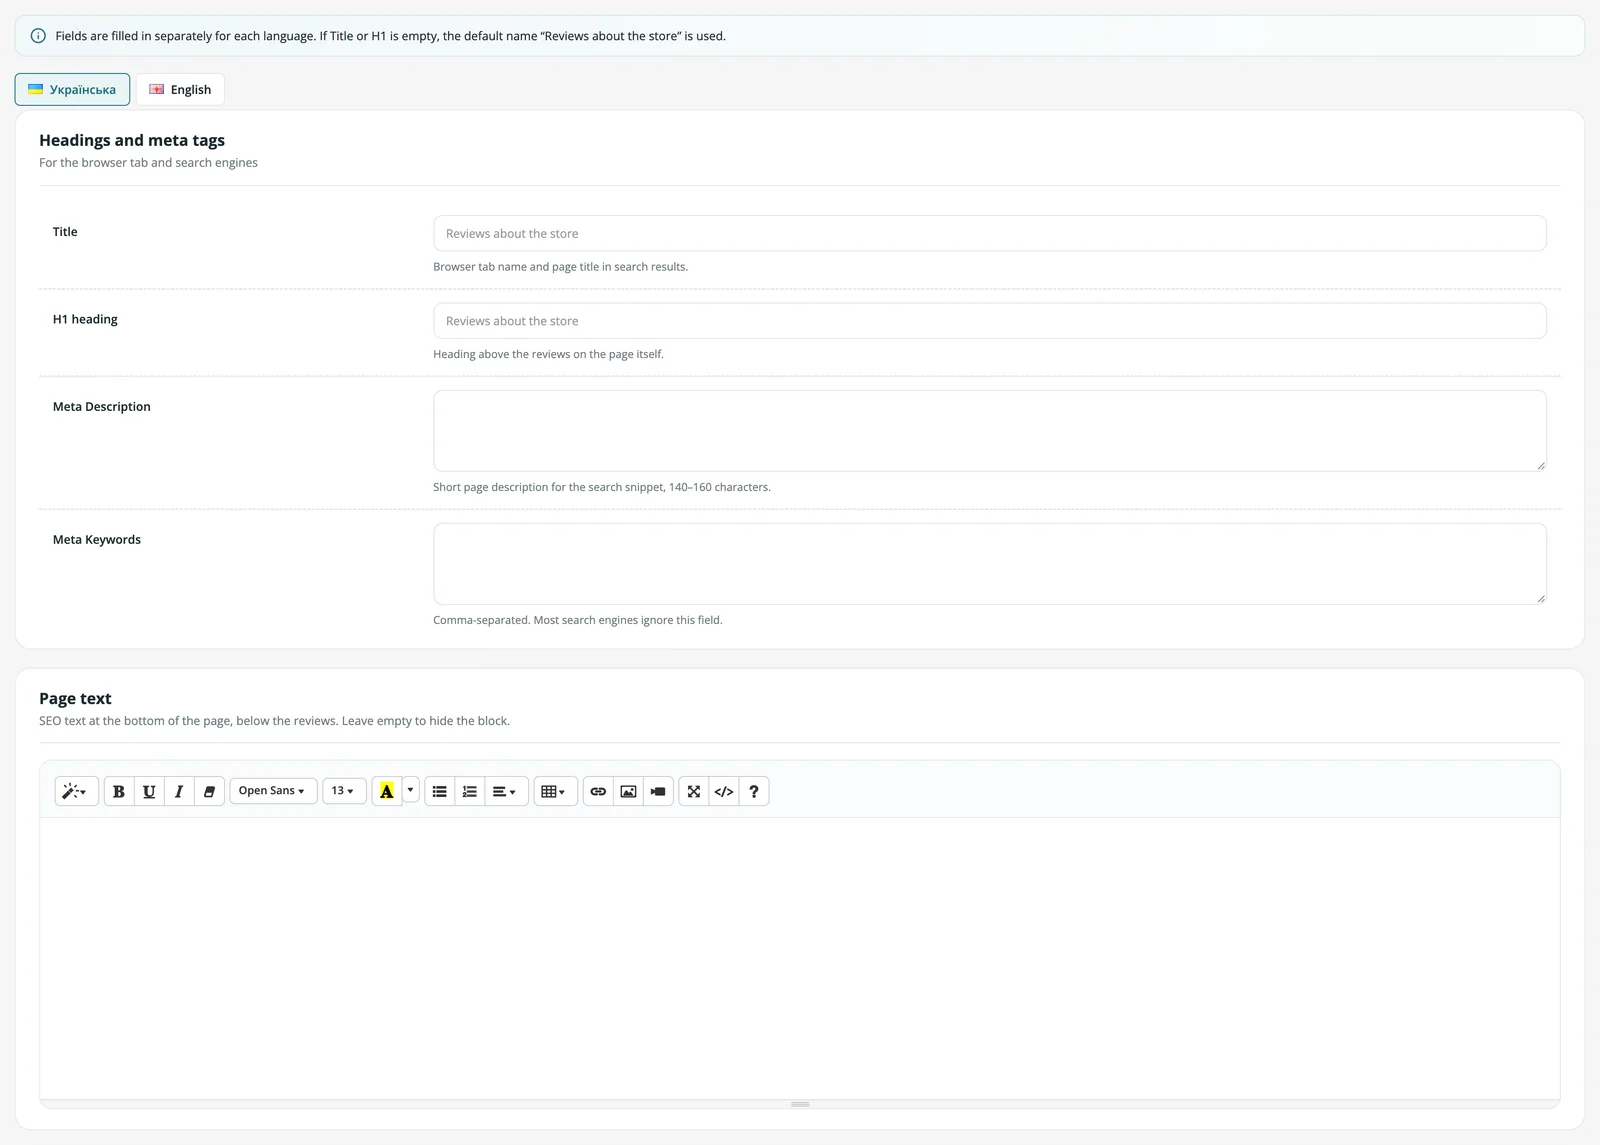1600x1145 pixels.
Task: Click hint 'Comma-separated. Most search engines ignore'
Action: click(577, 620)
